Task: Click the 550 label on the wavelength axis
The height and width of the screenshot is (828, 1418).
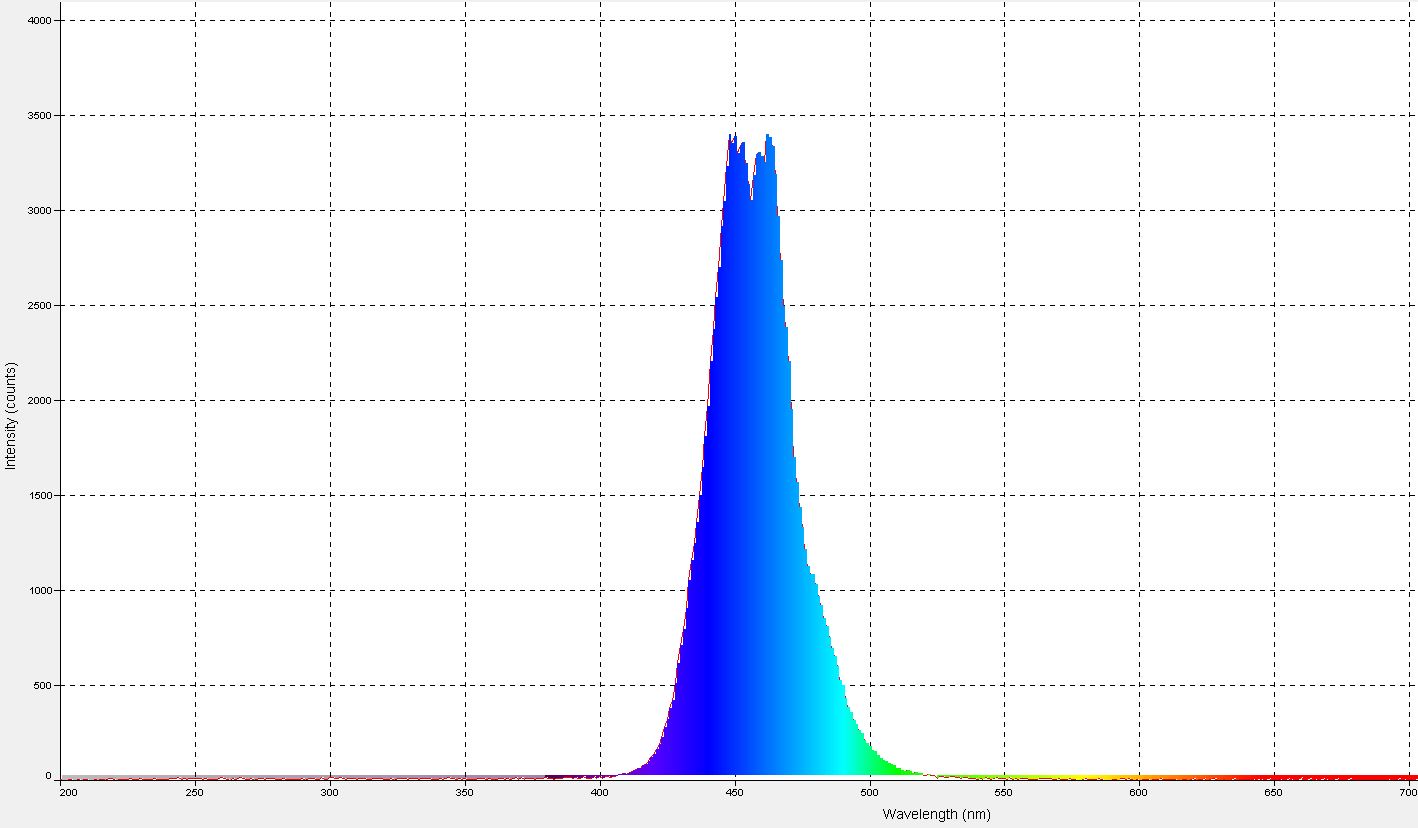Action: pos(1005,792)
